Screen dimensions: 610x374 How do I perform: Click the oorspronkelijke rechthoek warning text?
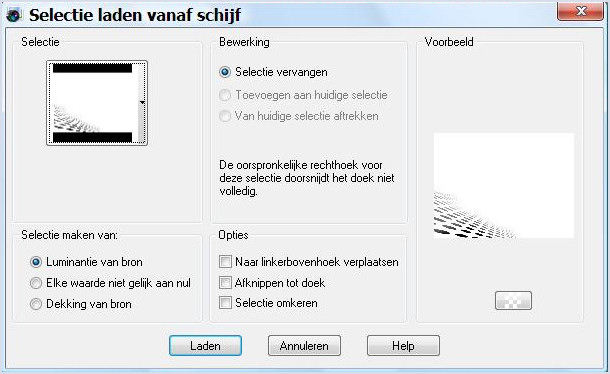coord(307,178)
